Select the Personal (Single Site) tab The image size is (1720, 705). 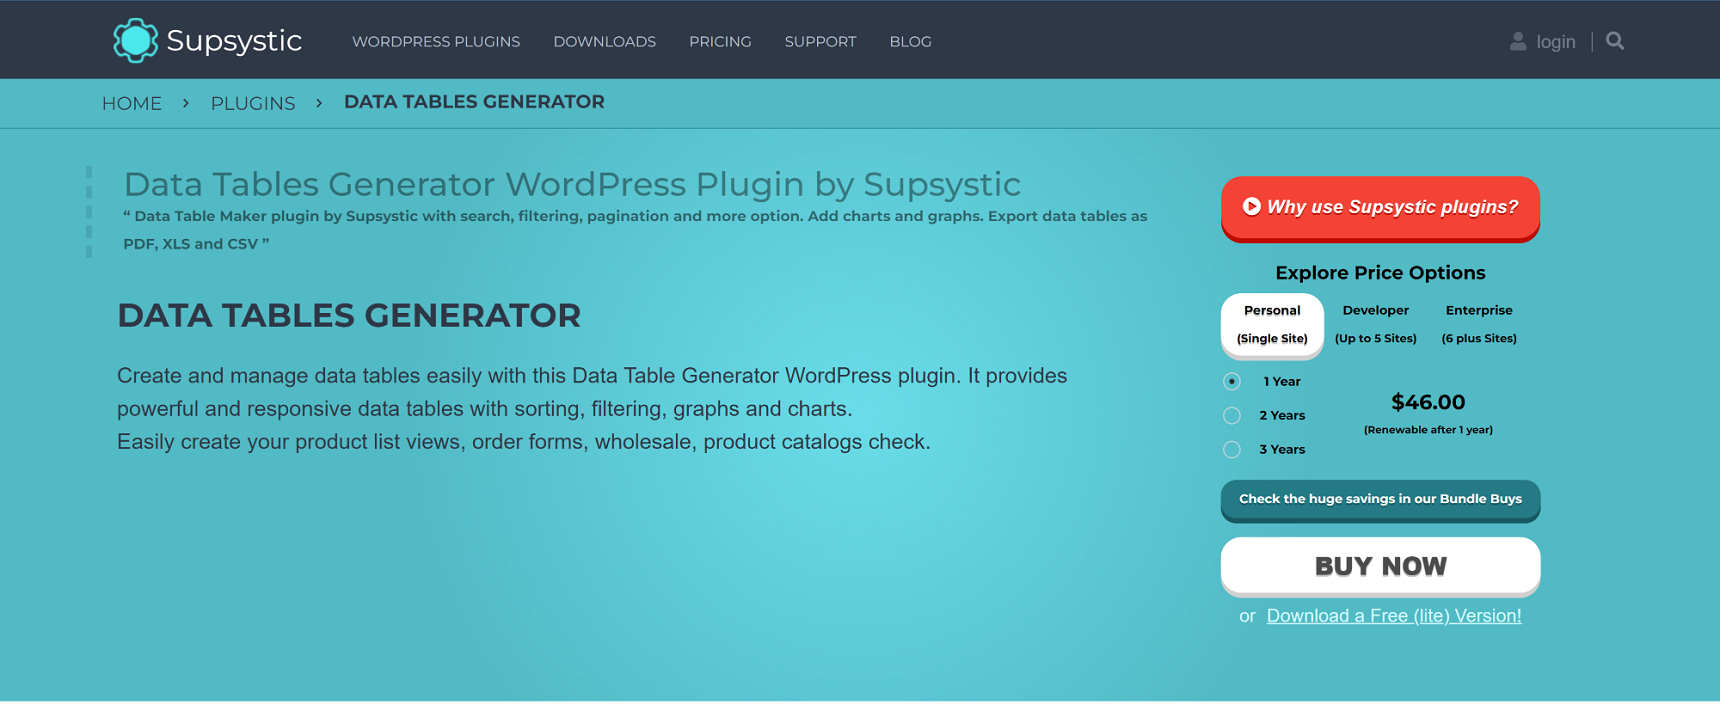pyautogui.click(x=1272, y=324)
